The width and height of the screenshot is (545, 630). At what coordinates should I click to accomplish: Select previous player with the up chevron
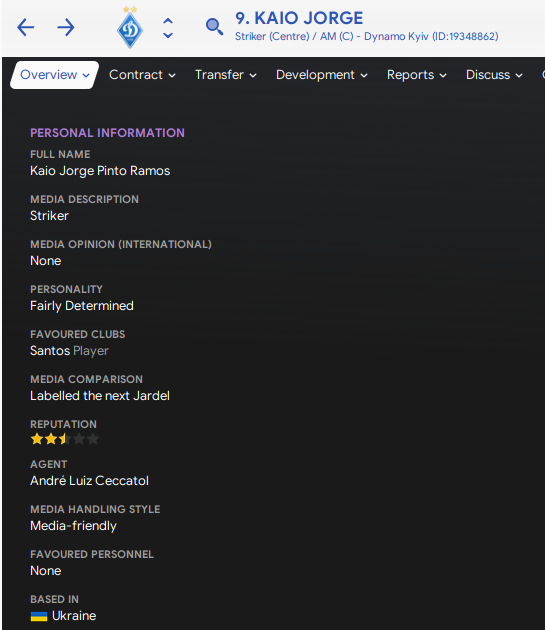(x=168, y=20)
